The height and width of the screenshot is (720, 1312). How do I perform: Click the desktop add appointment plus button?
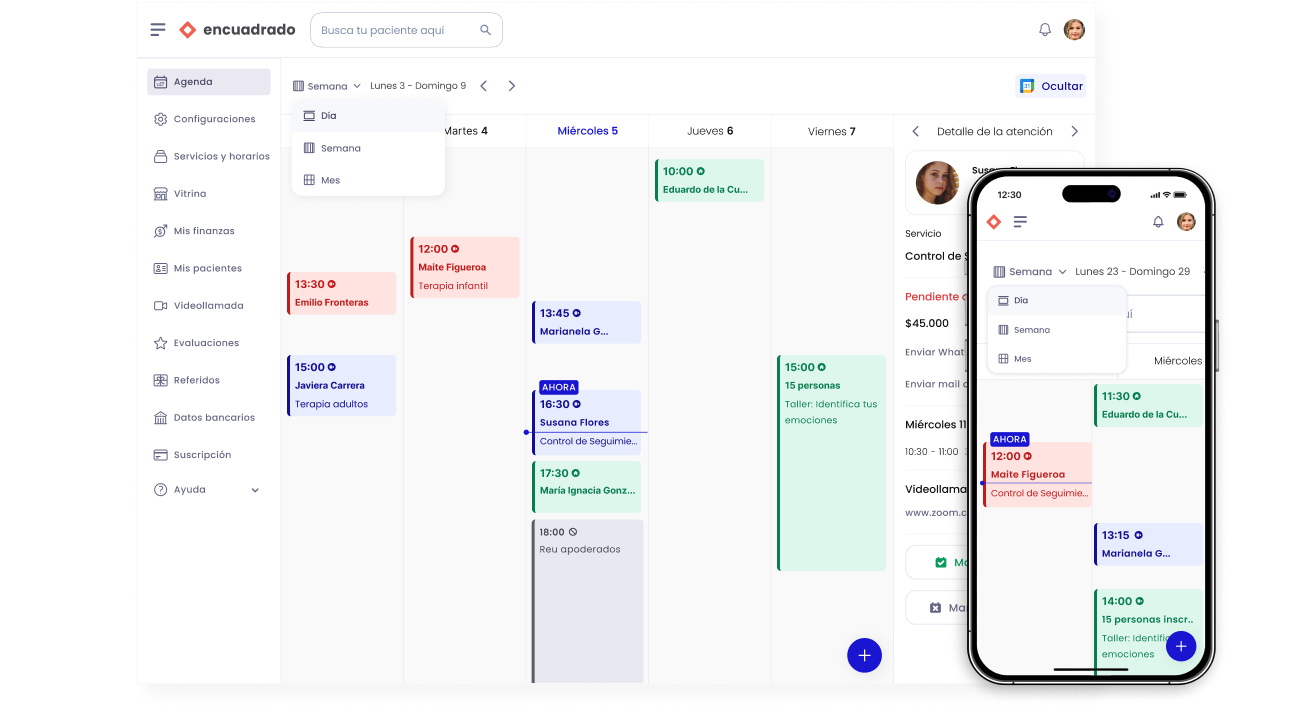(864, 656)
